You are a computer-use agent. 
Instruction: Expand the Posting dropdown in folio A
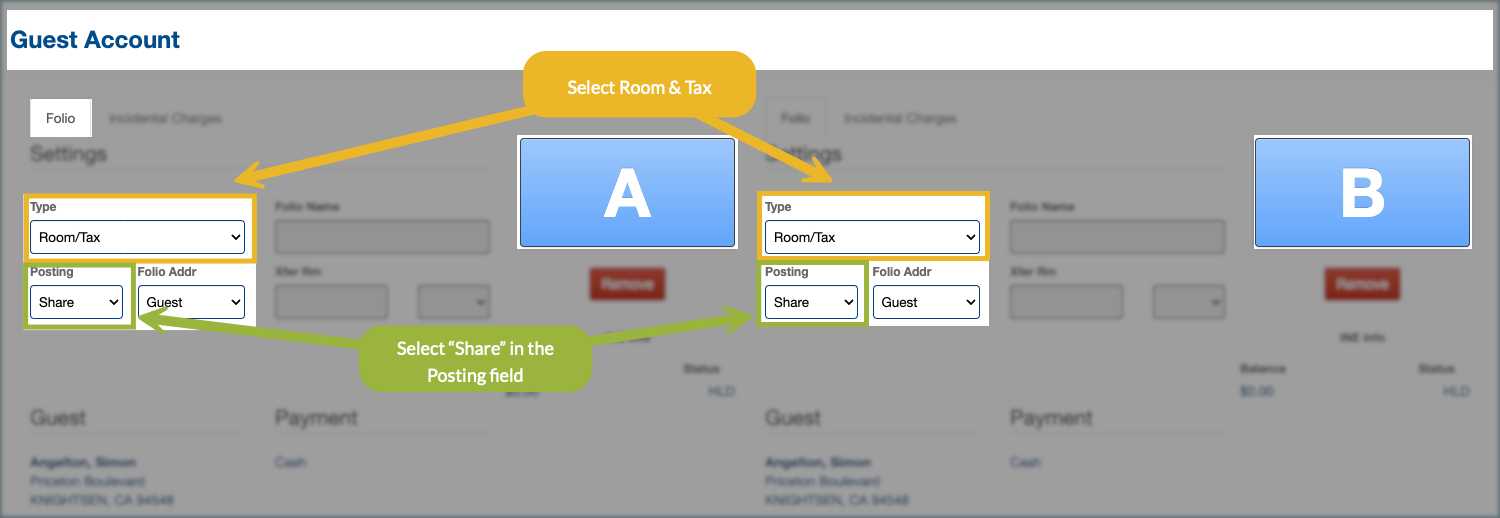pyautogui.click(x=76, y=302)
